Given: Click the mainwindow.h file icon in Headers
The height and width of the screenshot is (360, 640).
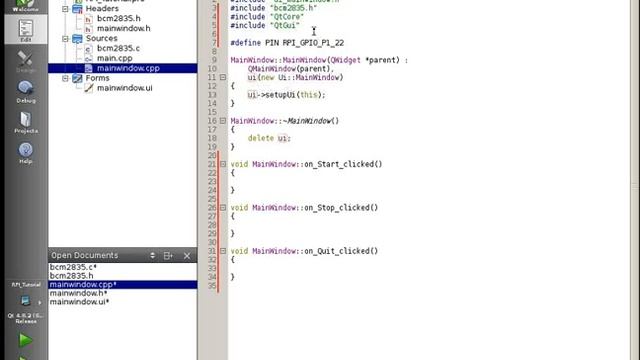Looking at the screenshot, I should (88, 29).
